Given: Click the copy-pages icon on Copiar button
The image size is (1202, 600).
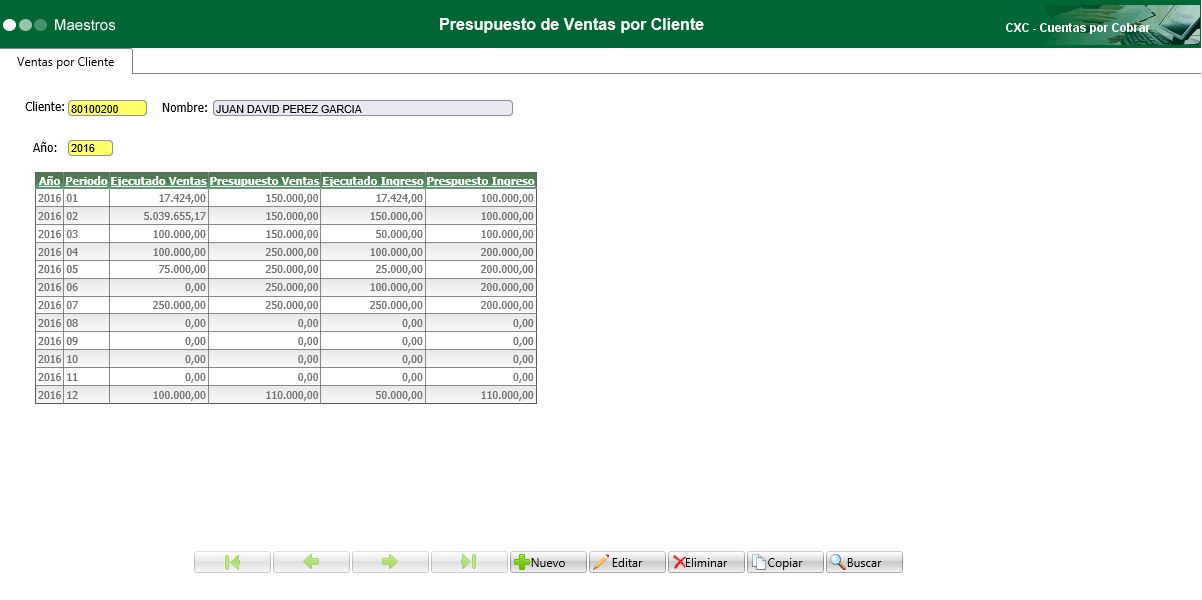Looking at the screenshot, I should tap(760, 561).
